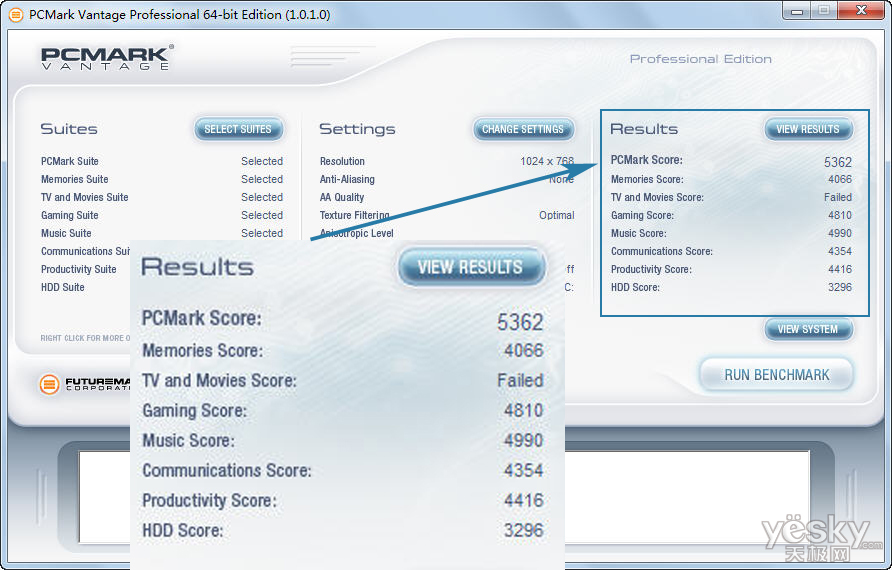Click the small Gaming Score value 4810

[x=840, y=216]
